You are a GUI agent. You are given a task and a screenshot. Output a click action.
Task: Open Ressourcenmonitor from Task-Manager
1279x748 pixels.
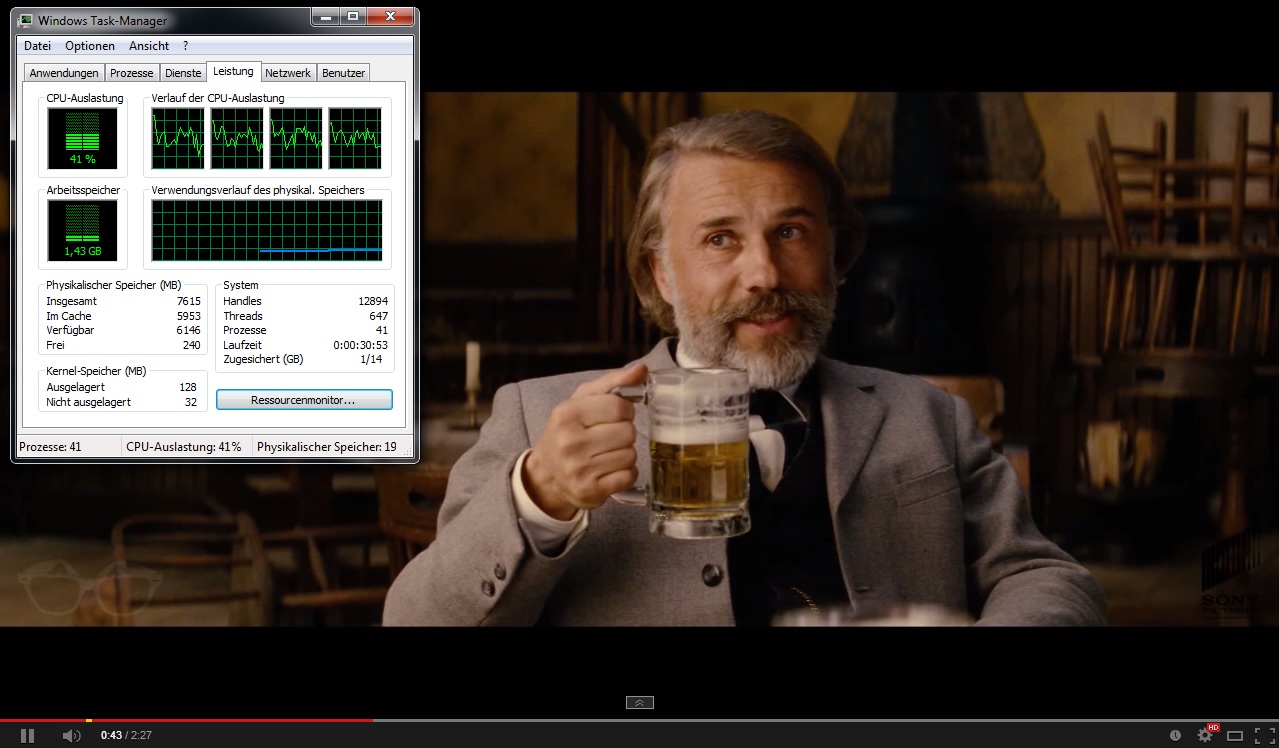click(x=304, y=400)
